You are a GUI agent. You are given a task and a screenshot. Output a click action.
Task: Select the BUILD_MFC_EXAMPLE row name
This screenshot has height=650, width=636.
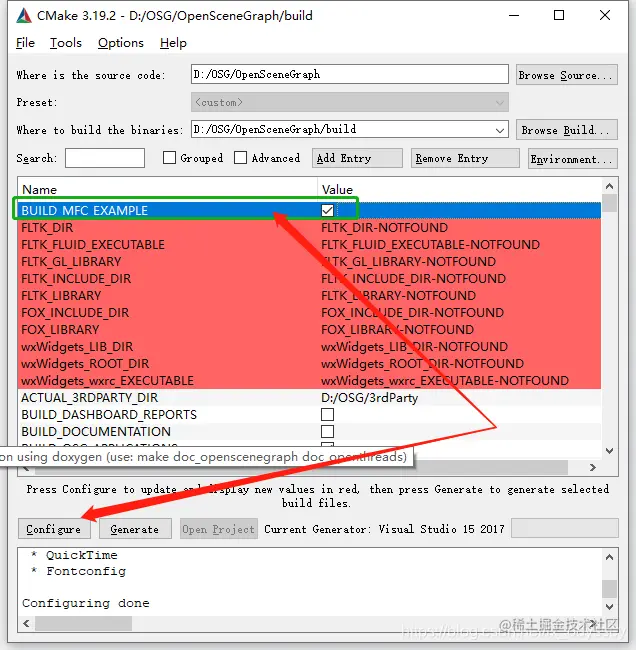click(x=85, y=211)
